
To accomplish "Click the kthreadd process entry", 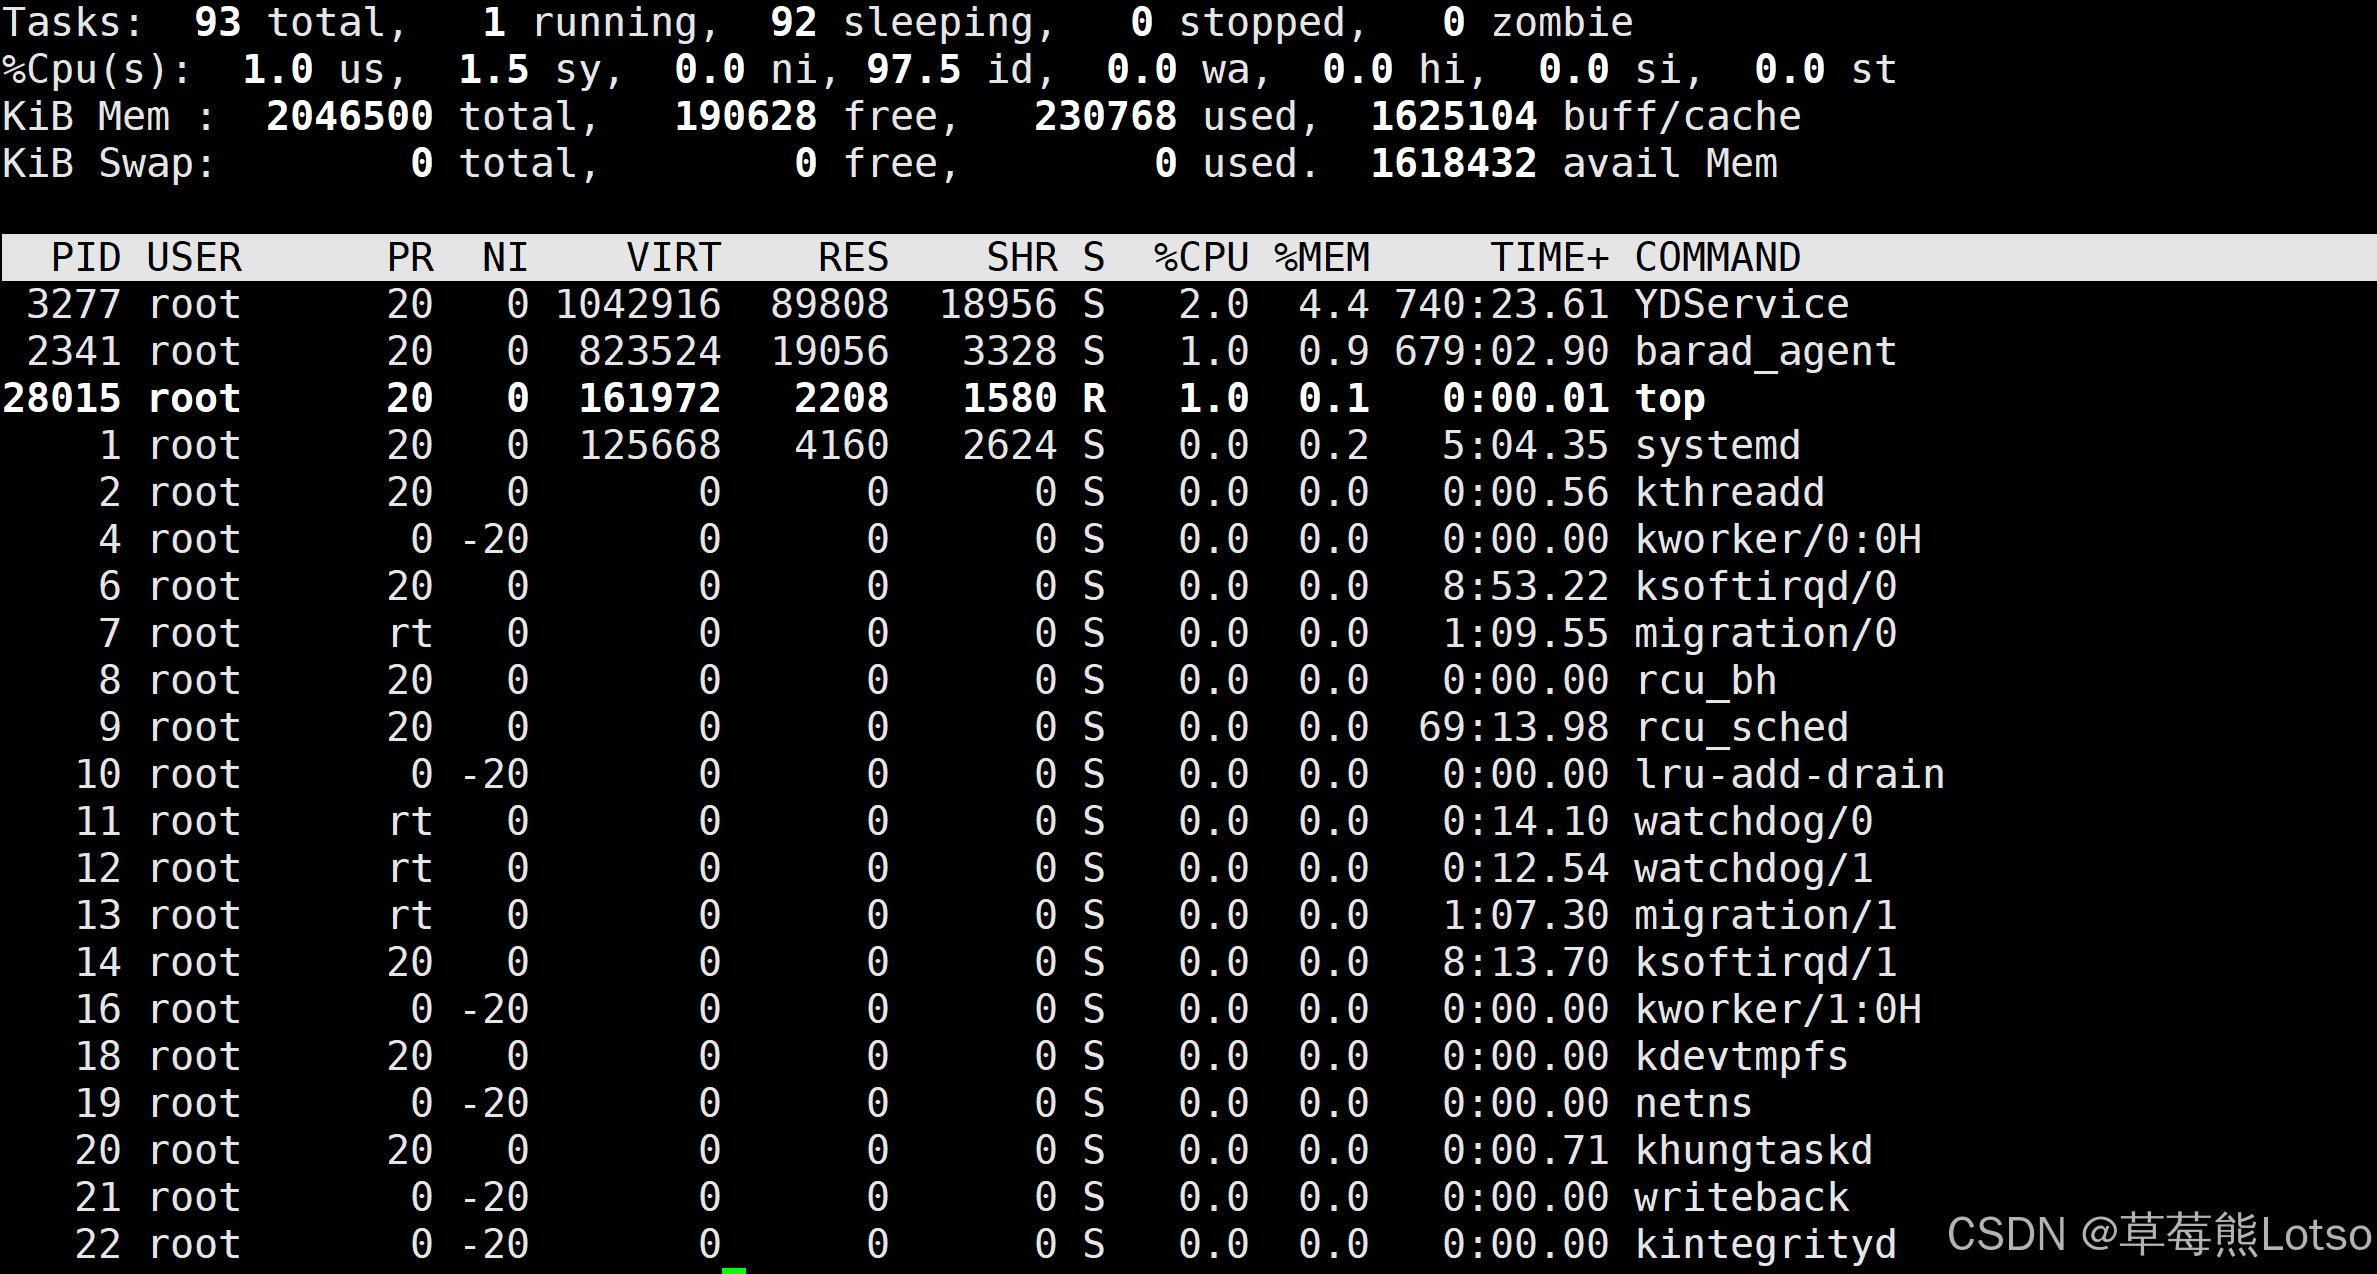I will (x=1729, y=493).
